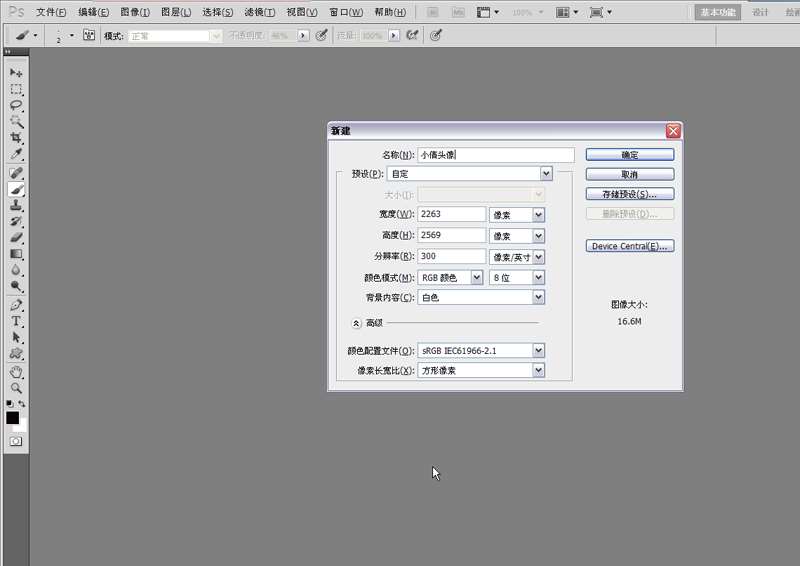800x566 pixels.
Task: Click the black foreground color swatch
Action: [12, 417]
